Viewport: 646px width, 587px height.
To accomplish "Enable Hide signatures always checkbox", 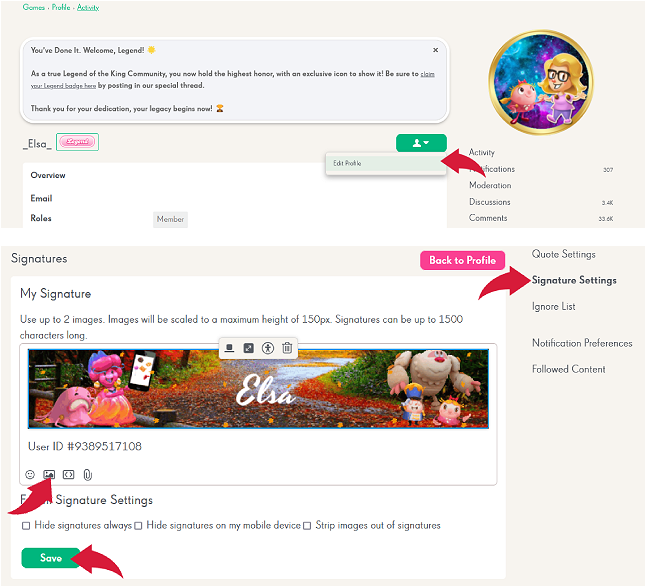I will pyautogui.click(x=26, y=526).
